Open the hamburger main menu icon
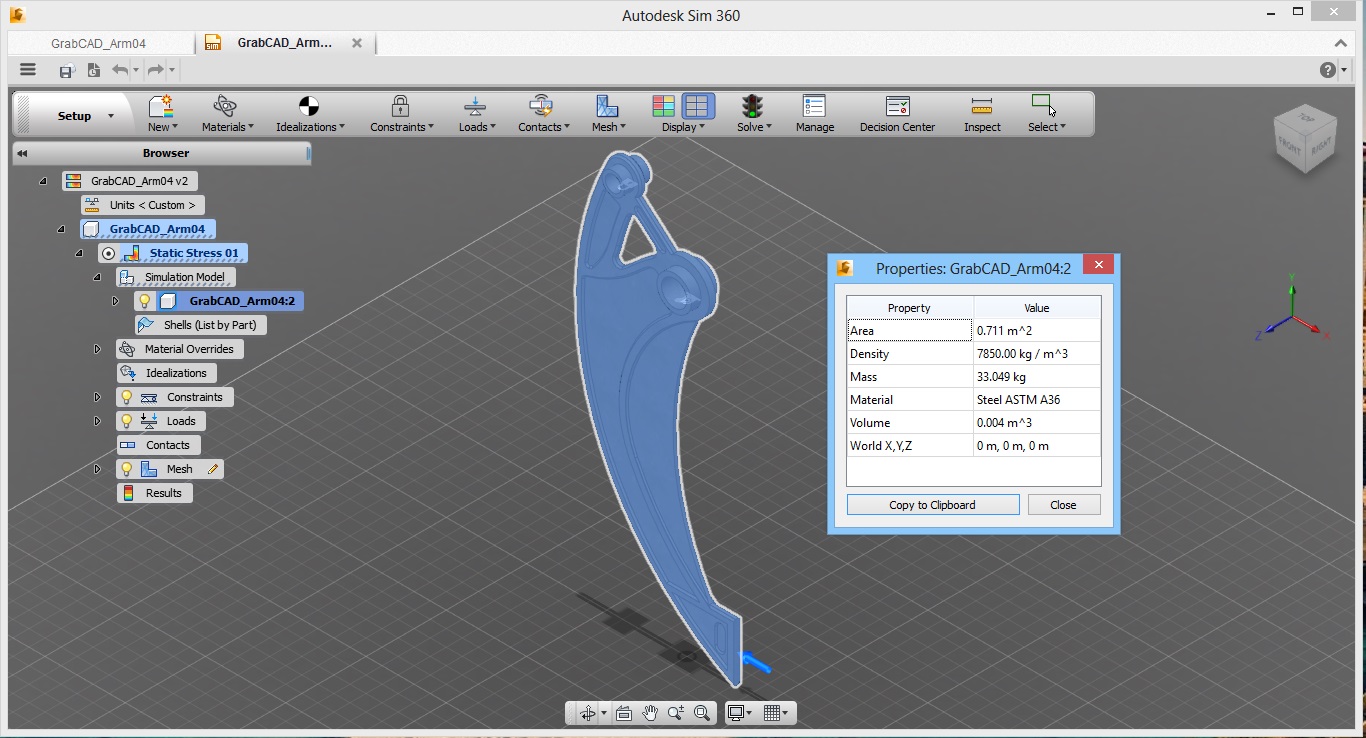 click(28, 70)
